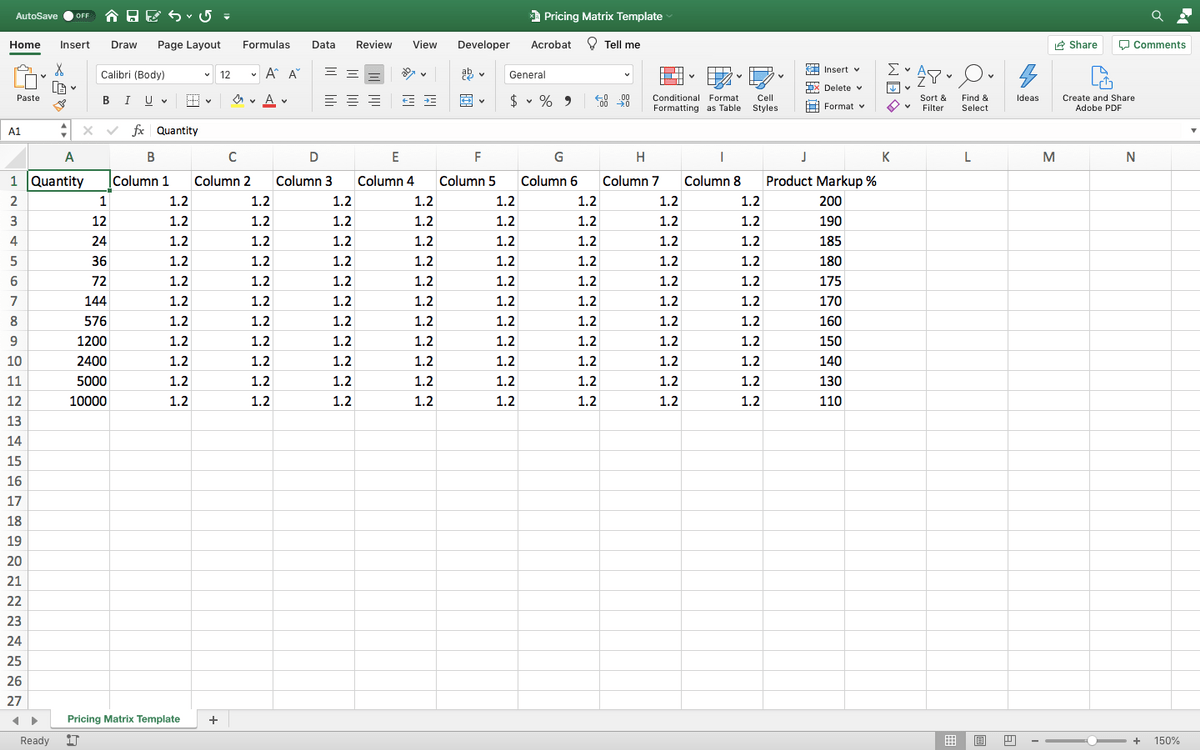Viewport: 1200px width, 750px height.
Task: Click the Increase Decimal icon
Action: tap(600, 101)
